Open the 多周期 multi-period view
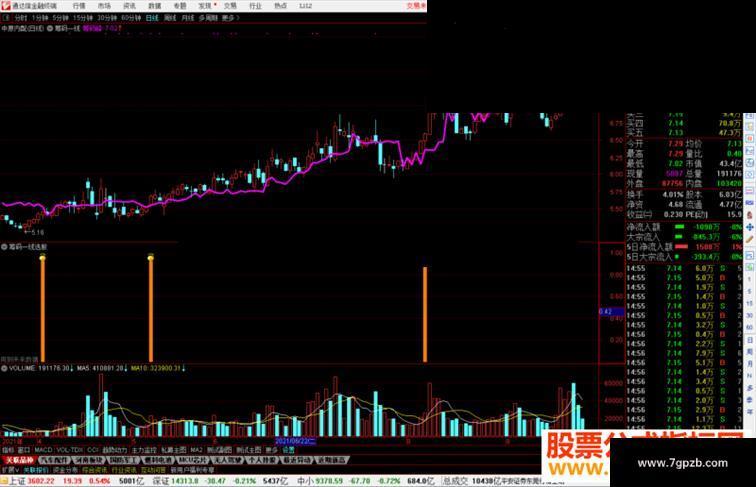Screen dimensions: 756x487 (208, 18)
